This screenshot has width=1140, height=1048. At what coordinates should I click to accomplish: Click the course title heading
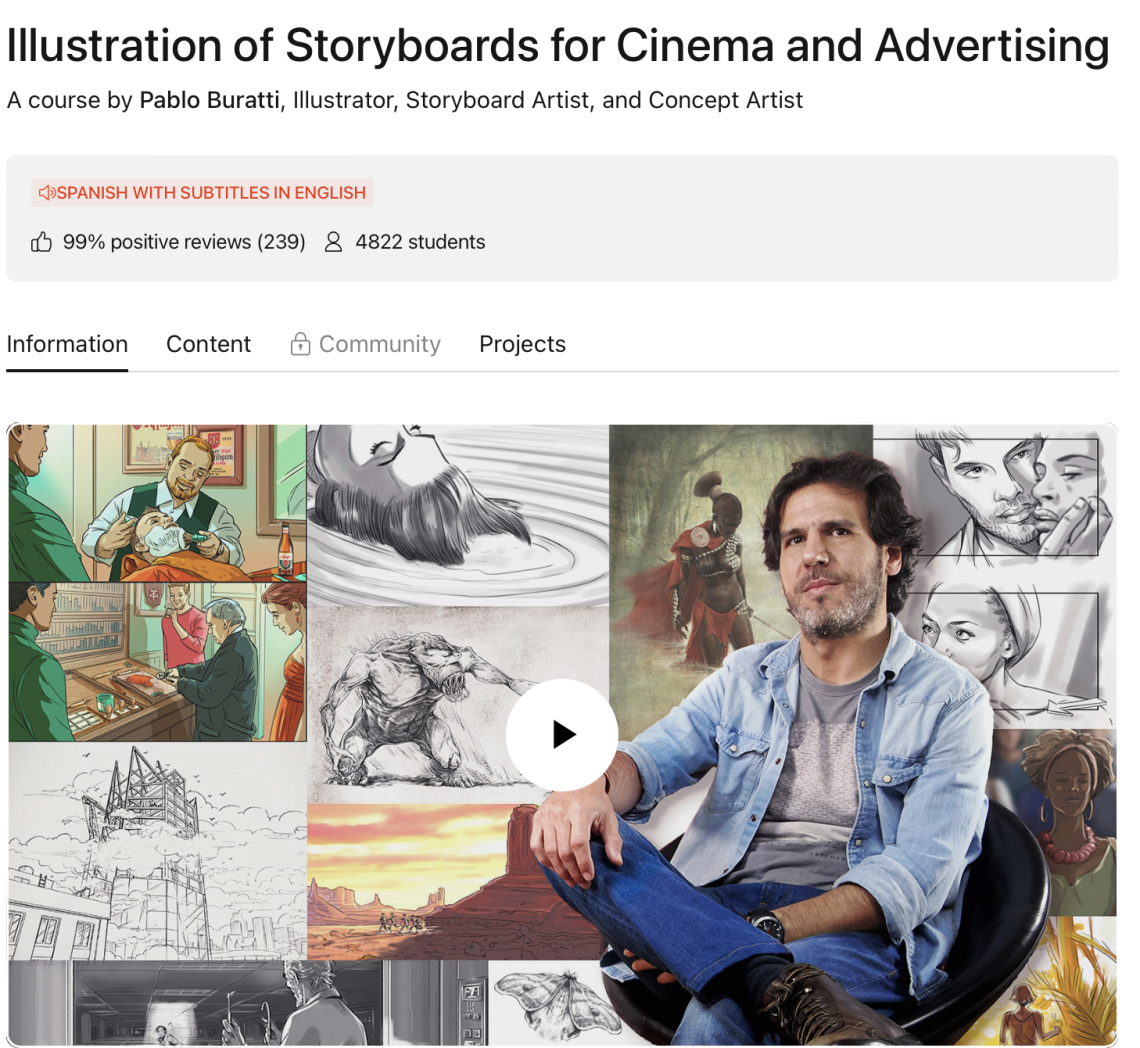(557, 46)
